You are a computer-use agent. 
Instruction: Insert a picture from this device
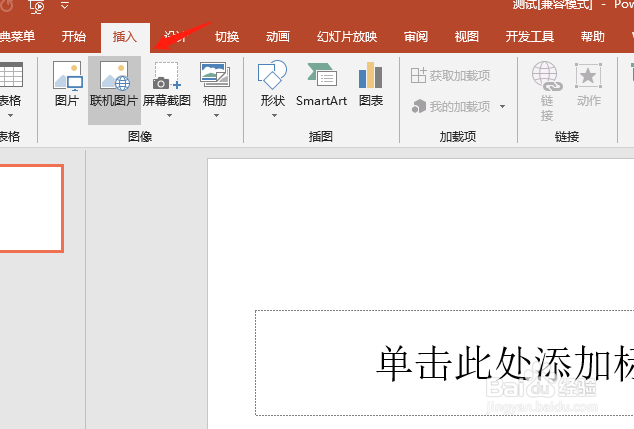coord(67,84)
